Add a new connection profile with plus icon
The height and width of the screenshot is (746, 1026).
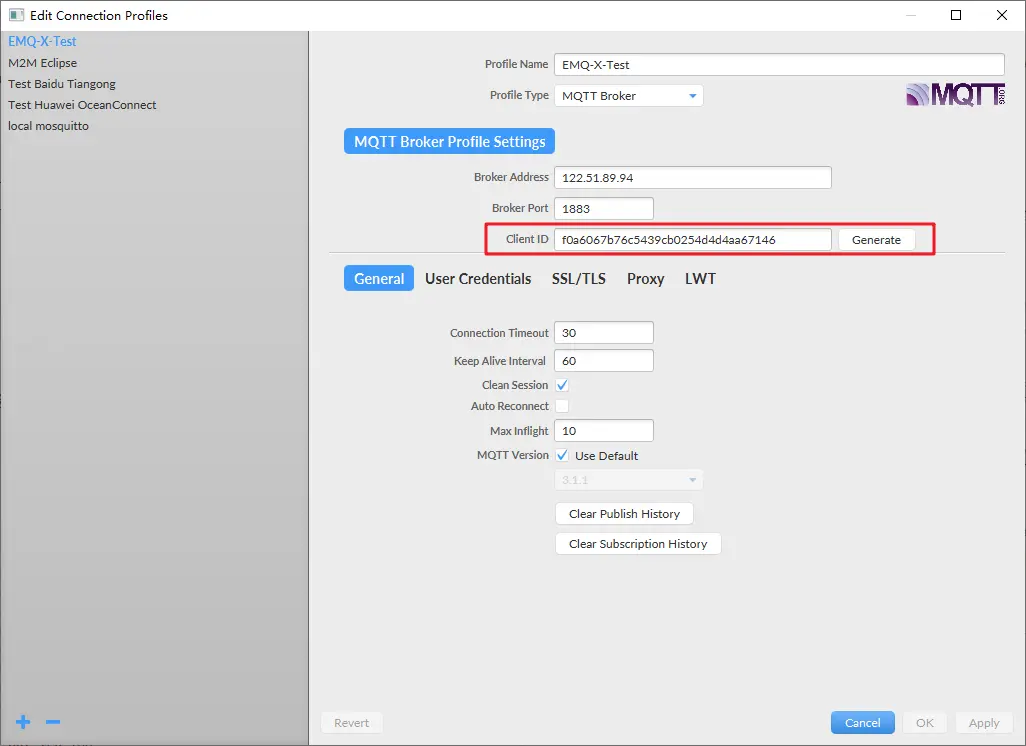click(23, 722)
